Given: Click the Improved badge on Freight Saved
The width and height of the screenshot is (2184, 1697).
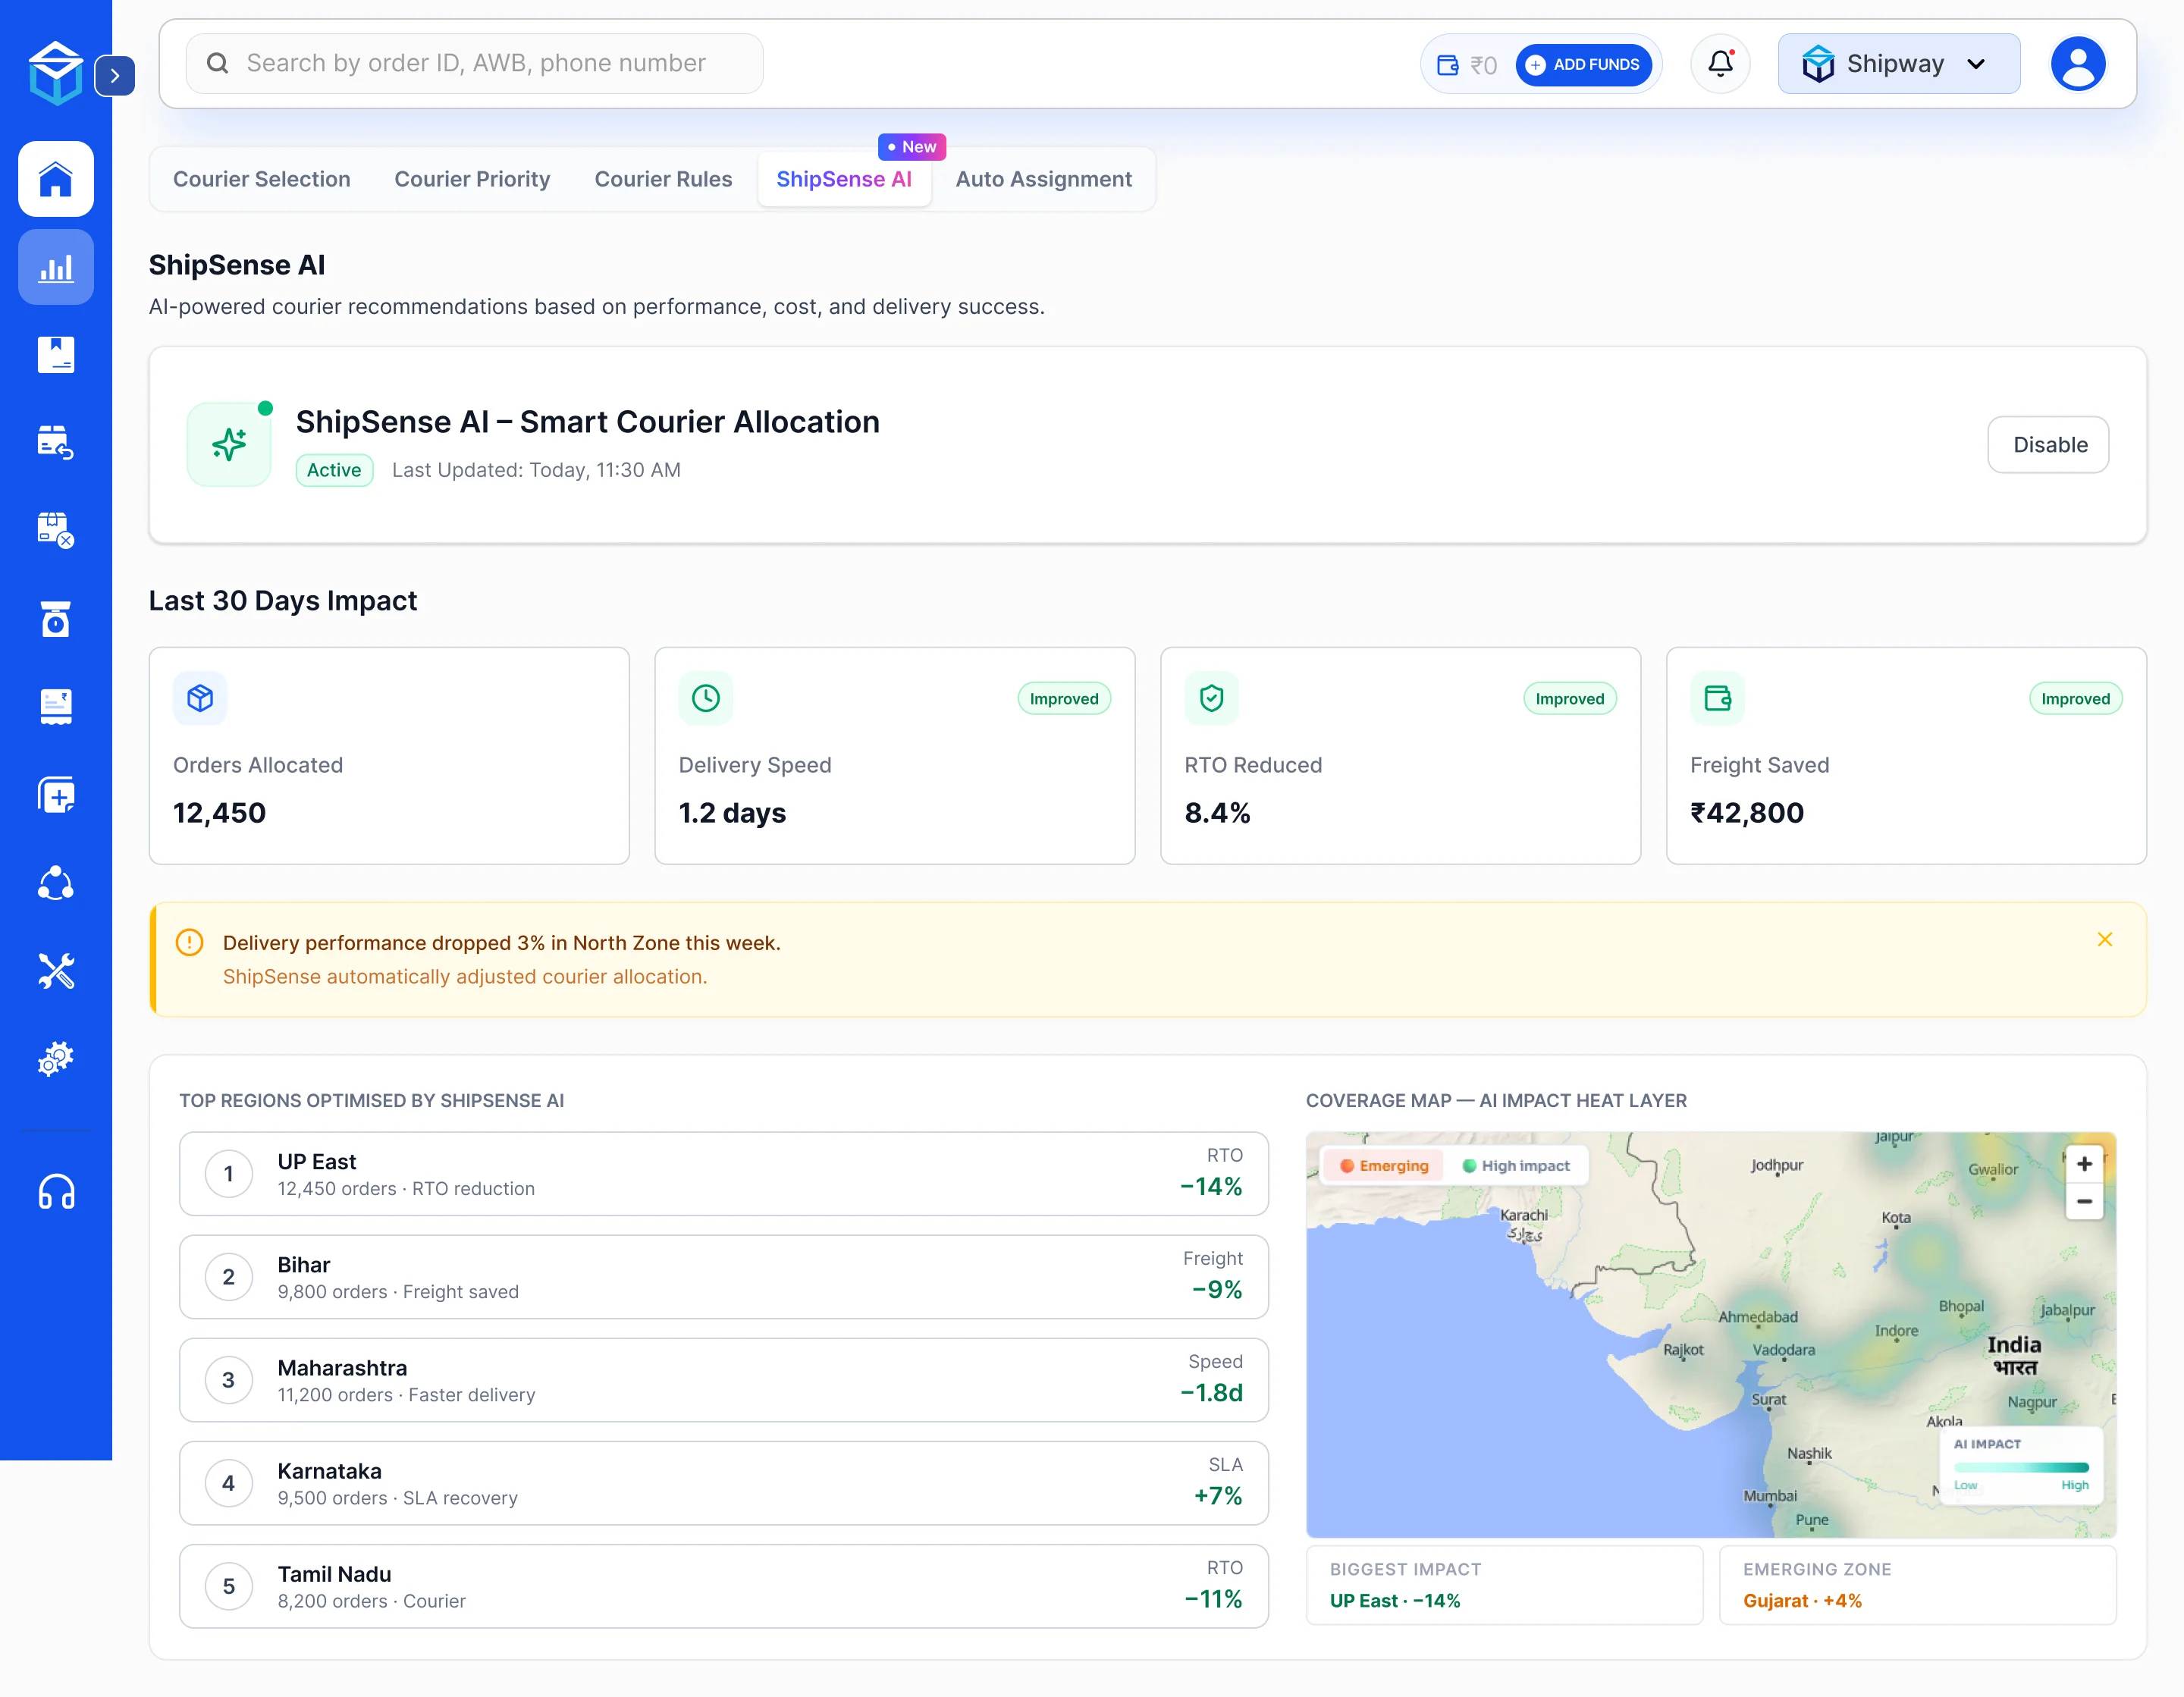Looking at the screenshot, I should (x=2075, y=699).
